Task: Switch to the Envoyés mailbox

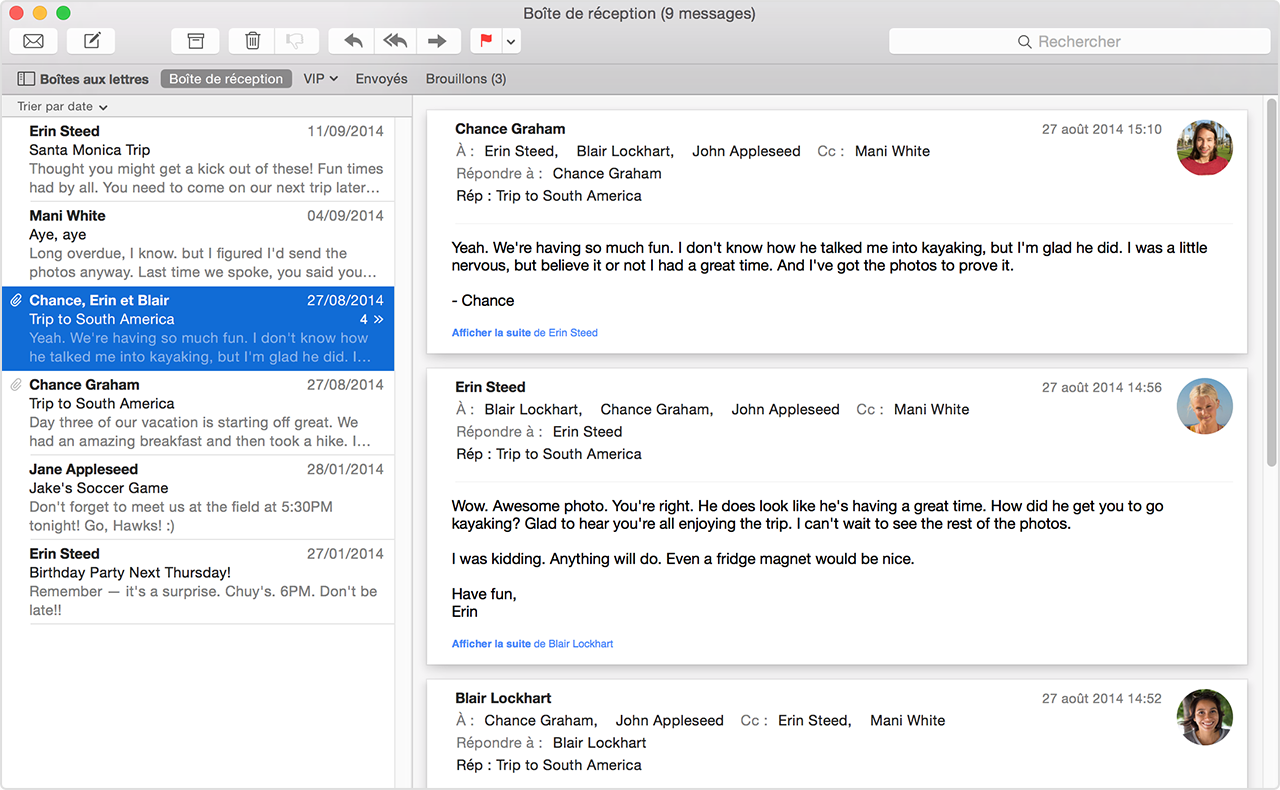Action: tap(381, 78)
